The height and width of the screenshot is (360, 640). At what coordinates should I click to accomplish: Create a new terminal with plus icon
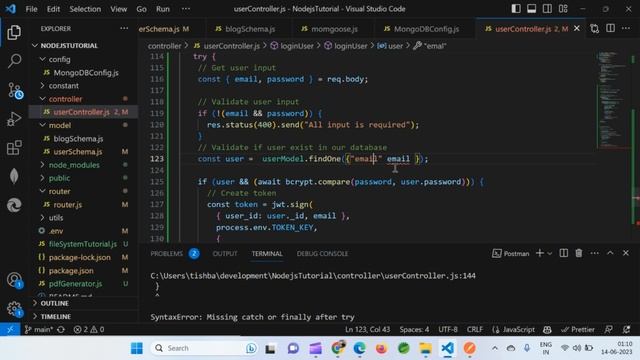[539, 253]
